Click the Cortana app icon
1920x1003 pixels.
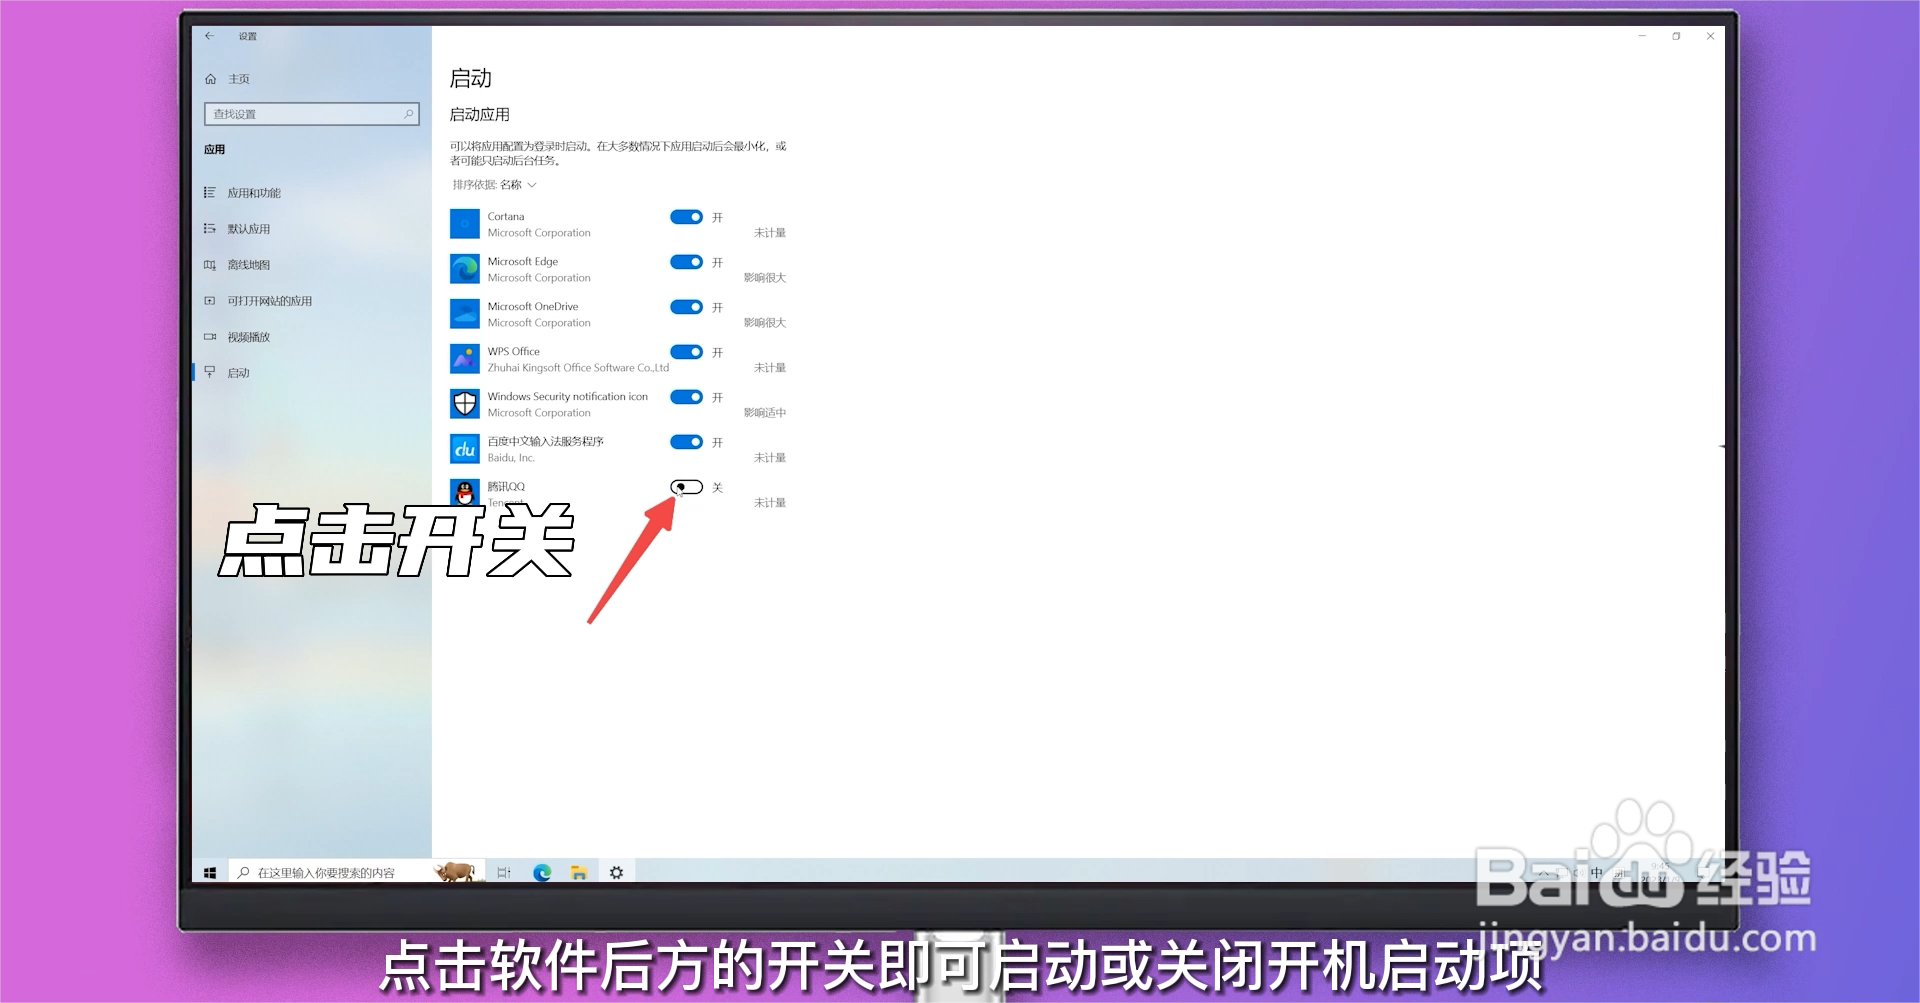point(465,224)
